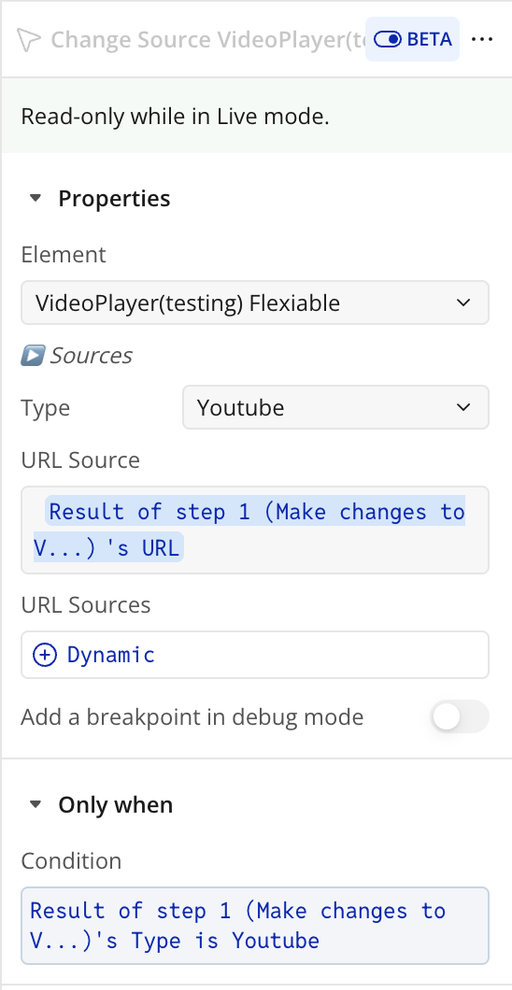The image size is (512, 990).
Task: Click the Dynamic link in URL Sources
Action: pyautogui.click(x=111, y=655)
